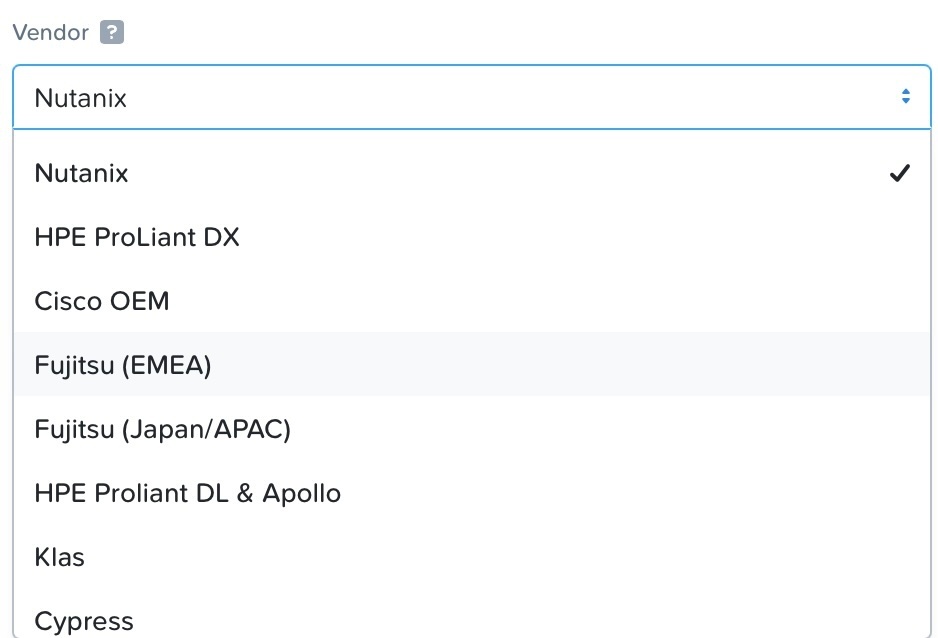Viewport: 938px width, 638px height.
Task: Set vendor to the Japan/APAC Fujitsu entry
Action: coord(472,429)
